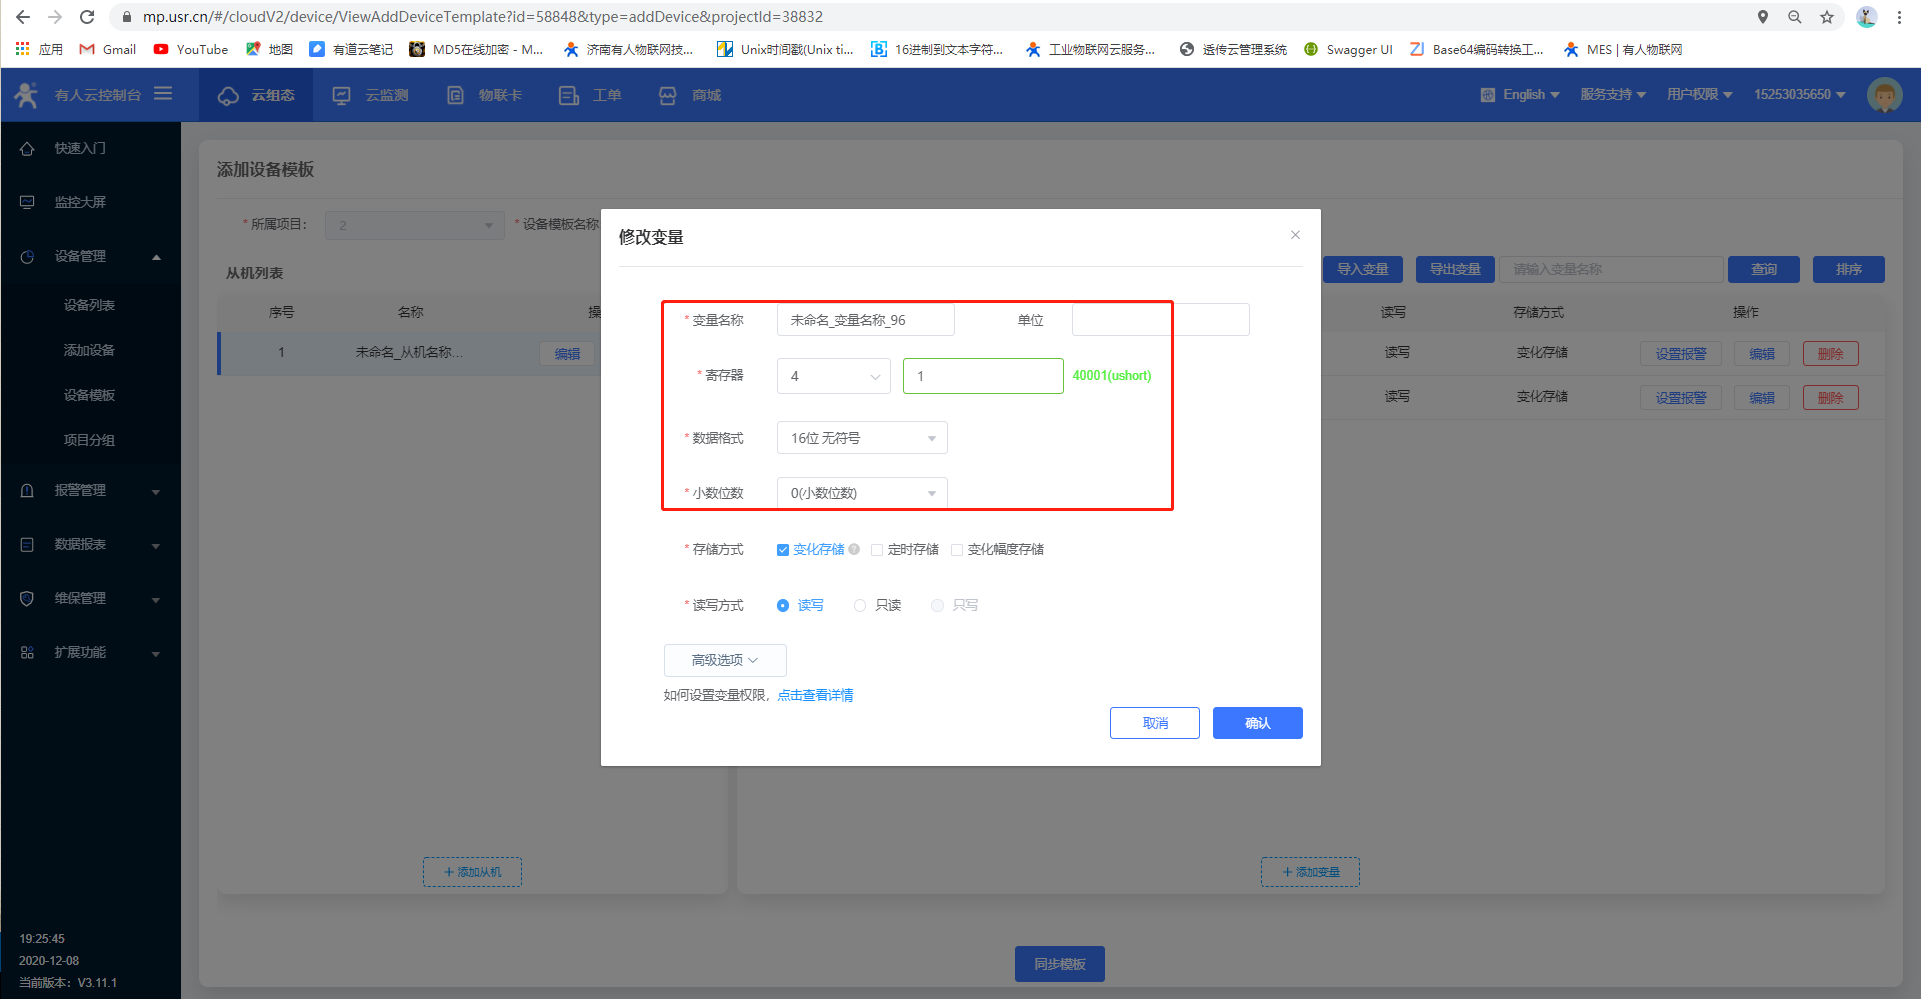1921x999 pixels.
Task: Close the 修改变量 dialog with X
Action: coord(1295,235)
